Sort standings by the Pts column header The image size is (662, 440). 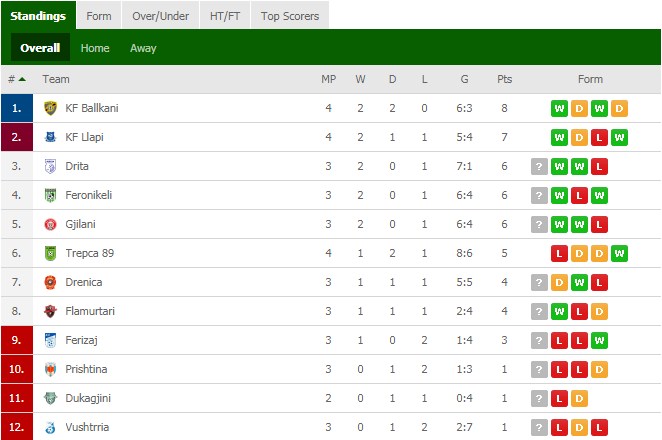(x=505, y=79)
